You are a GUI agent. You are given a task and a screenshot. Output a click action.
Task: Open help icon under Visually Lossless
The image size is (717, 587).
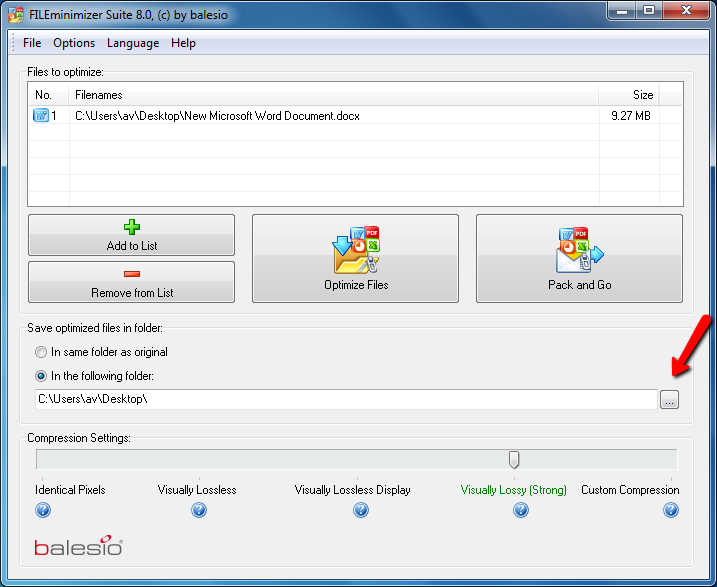[199, 510]
